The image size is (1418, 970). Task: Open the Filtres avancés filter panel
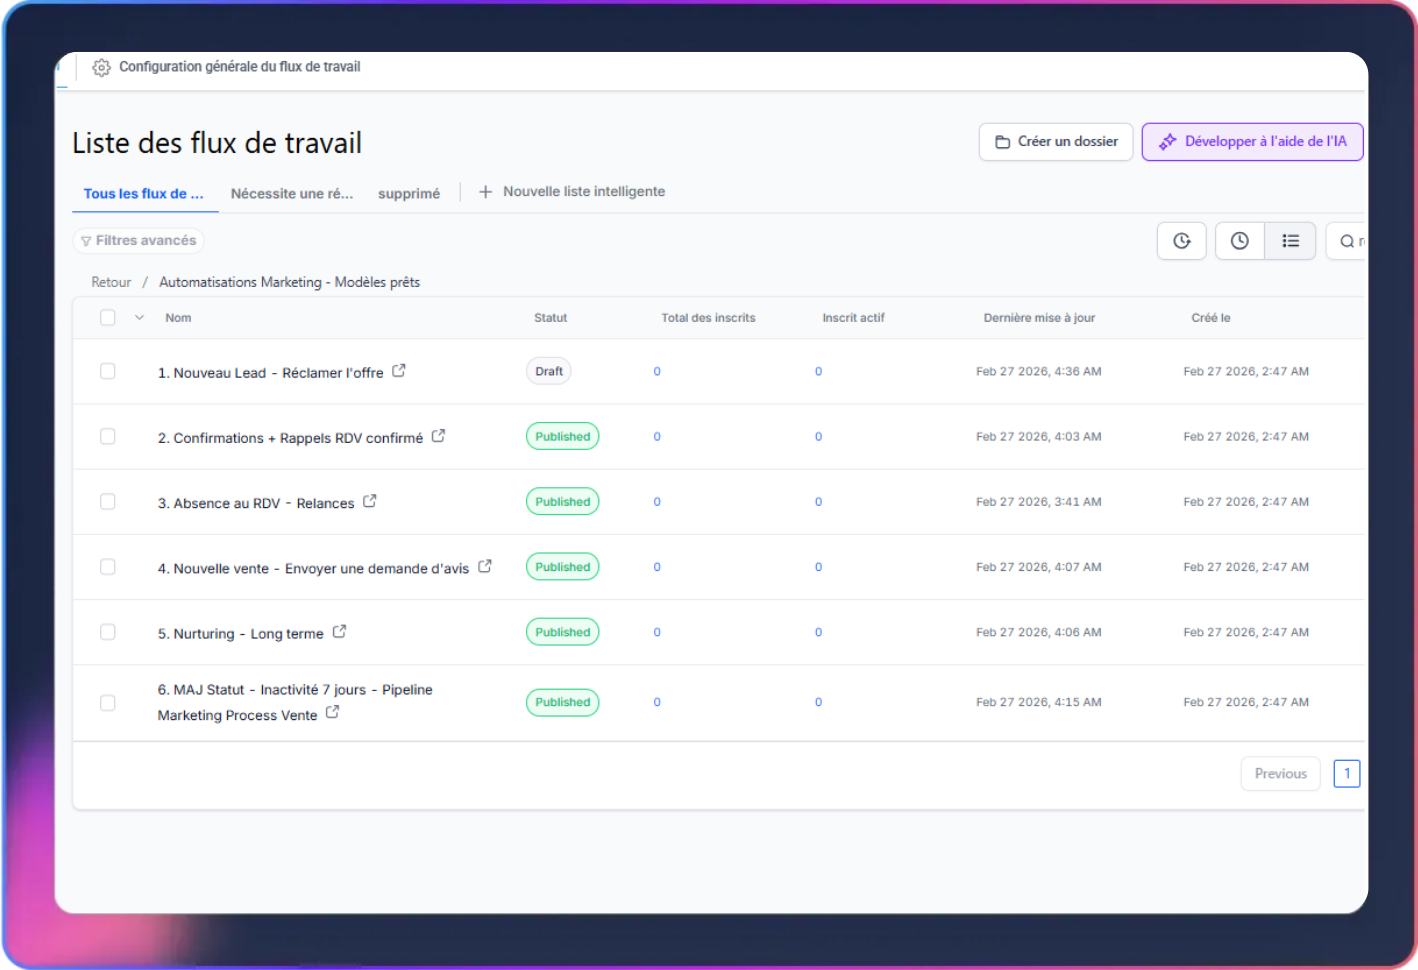pos(139,241)
